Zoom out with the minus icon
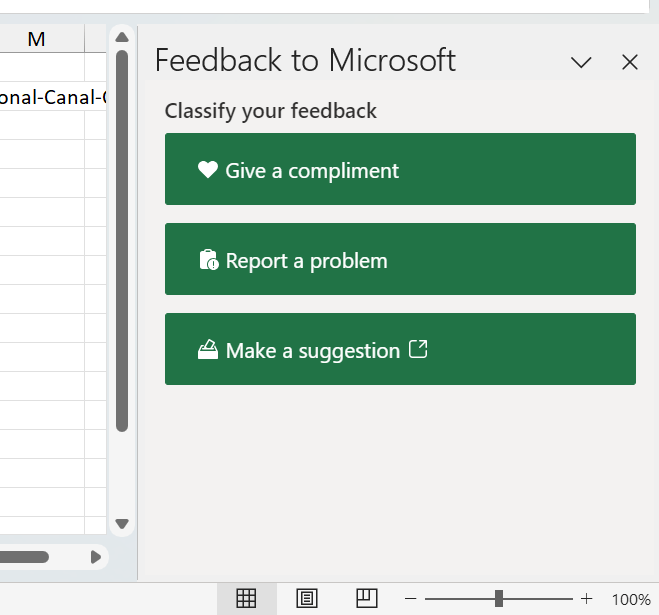Image resolution: width=659 pixels, height=615 pixels. click(411, 599)
